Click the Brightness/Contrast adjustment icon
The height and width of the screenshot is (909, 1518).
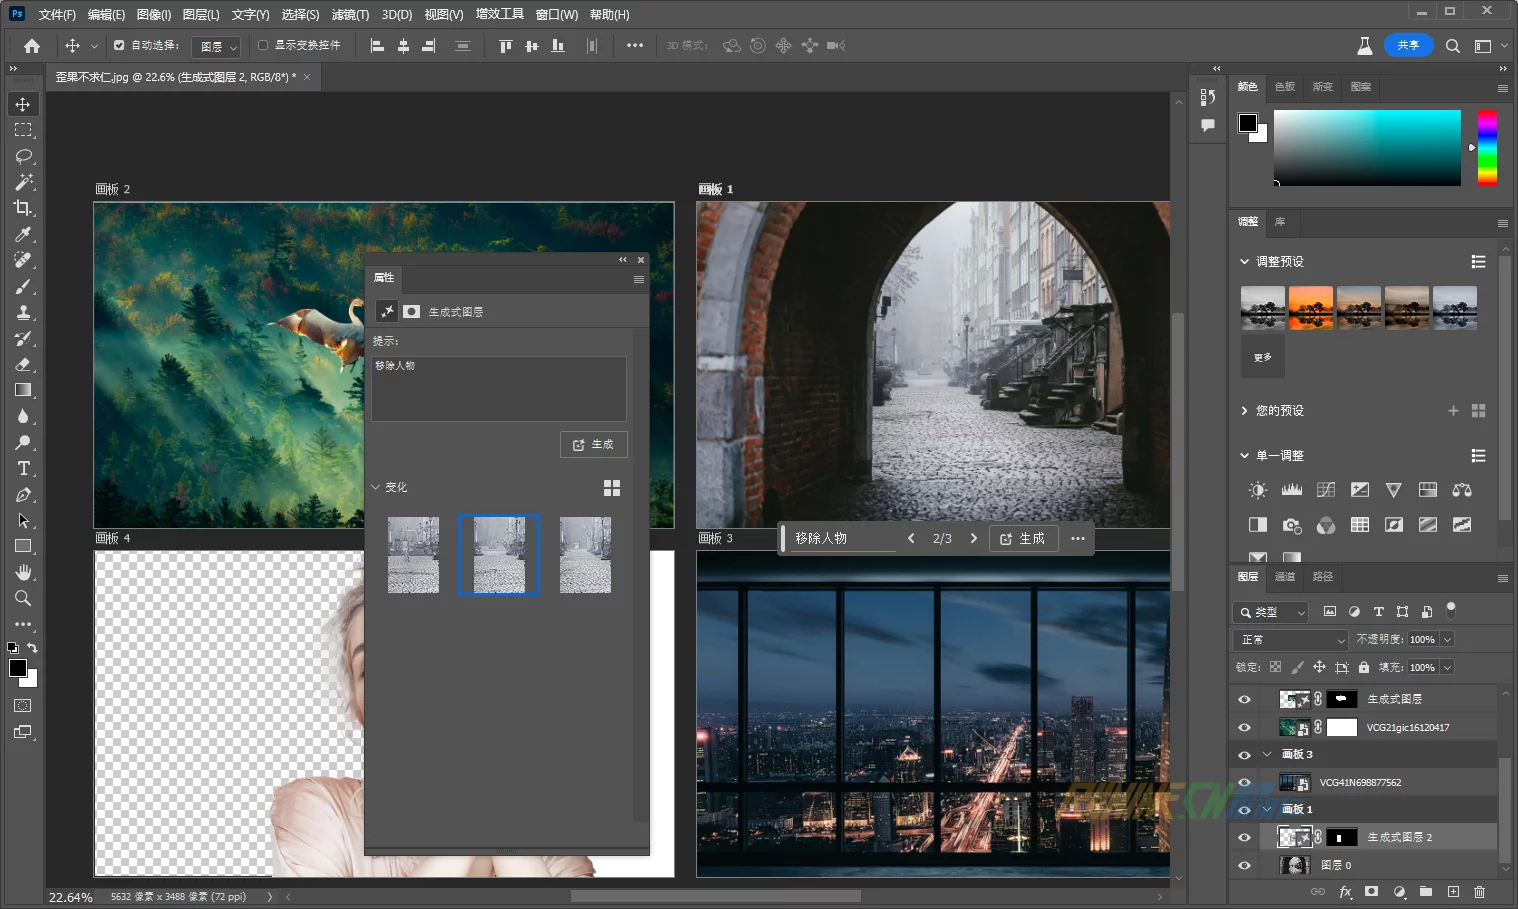[x=1258, y=490]
